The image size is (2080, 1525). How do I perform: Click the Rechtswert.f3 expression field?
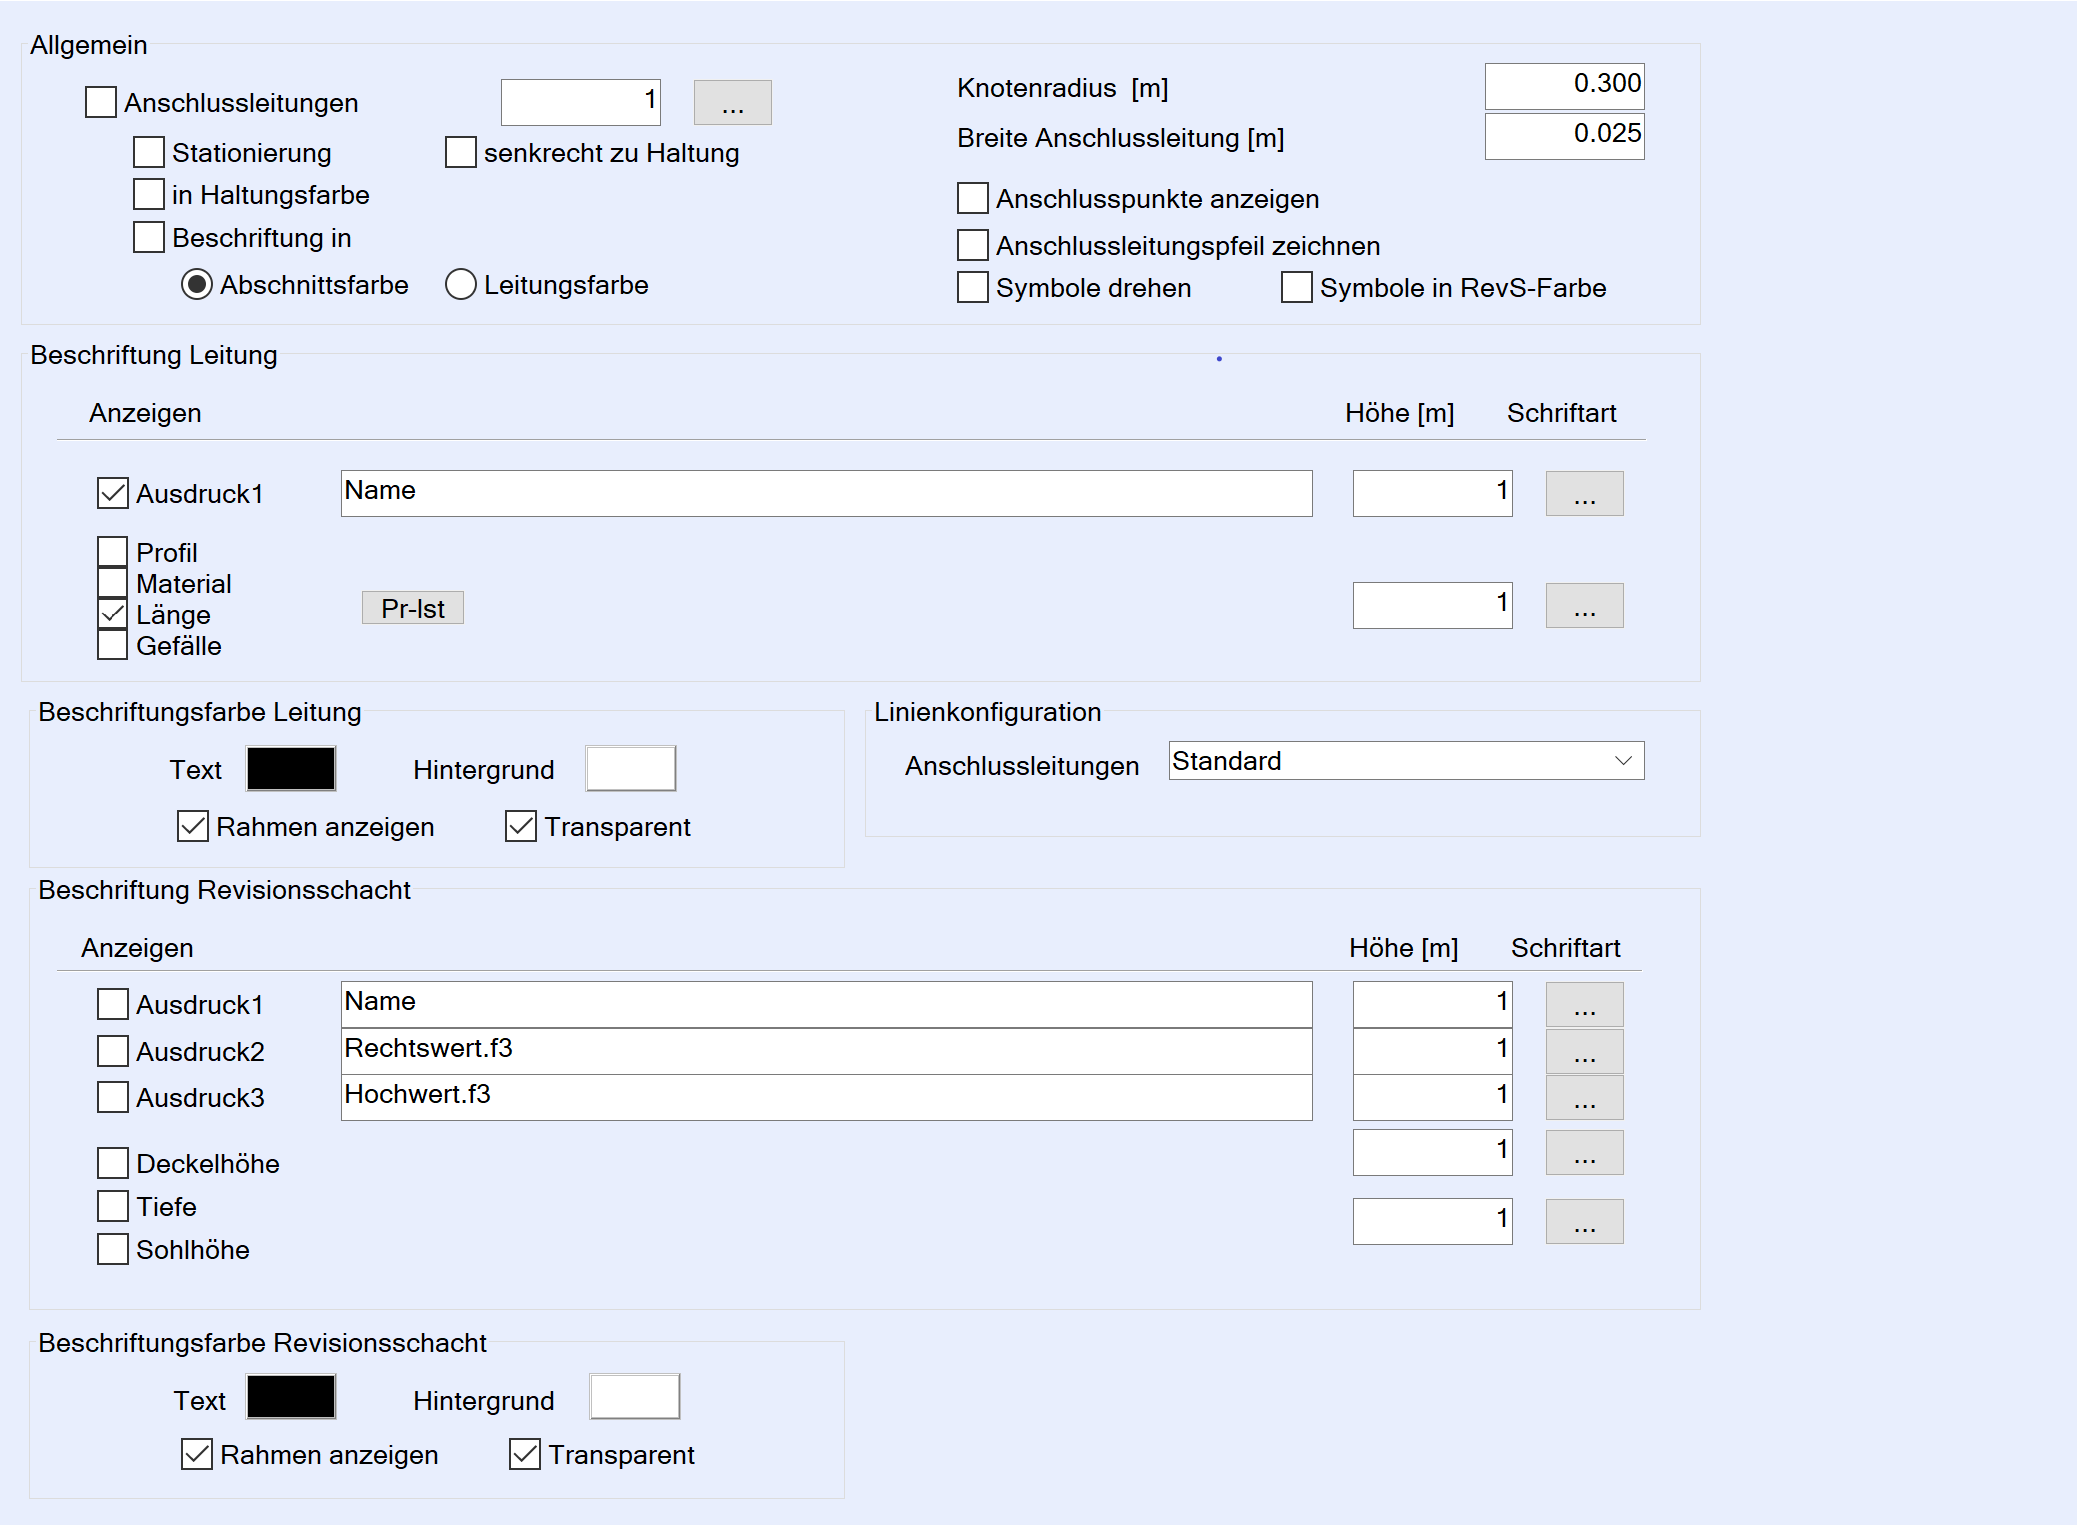pyautogui.click(x=825, y=1050)
